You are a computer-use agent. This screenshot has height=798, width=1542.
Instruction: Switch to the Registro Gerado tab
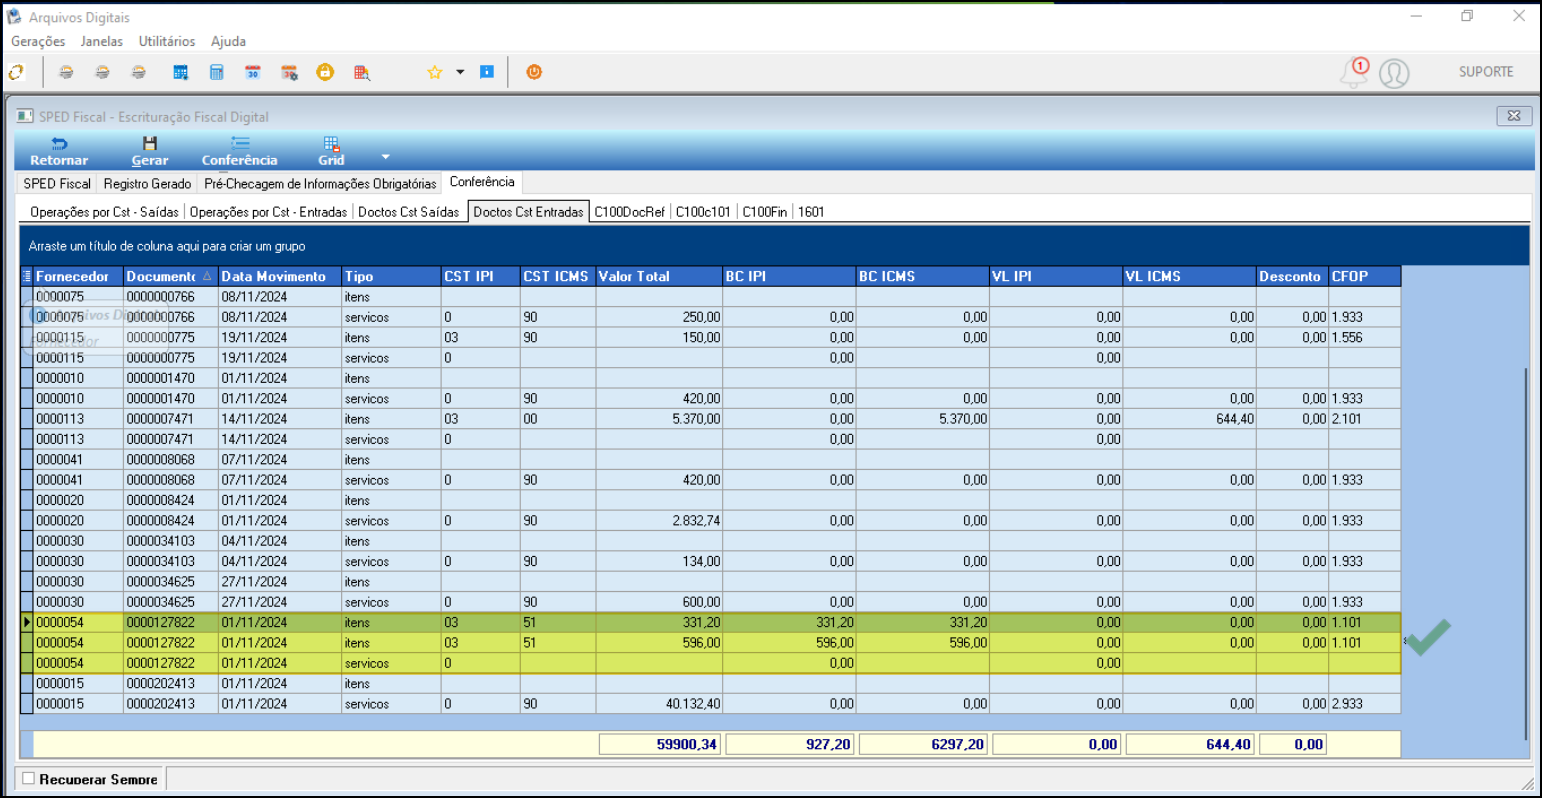pyautogui.click(x=147, y=184)
